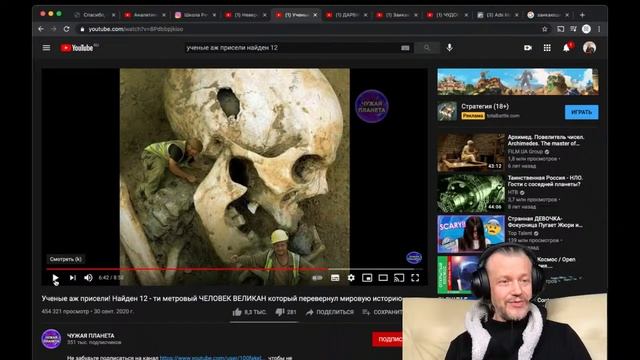Image resolution: width=640 pixels, height=360 pixels.
Task: Switch to the (1) ЧУДО tab
Action: click(x=447, y=15)
